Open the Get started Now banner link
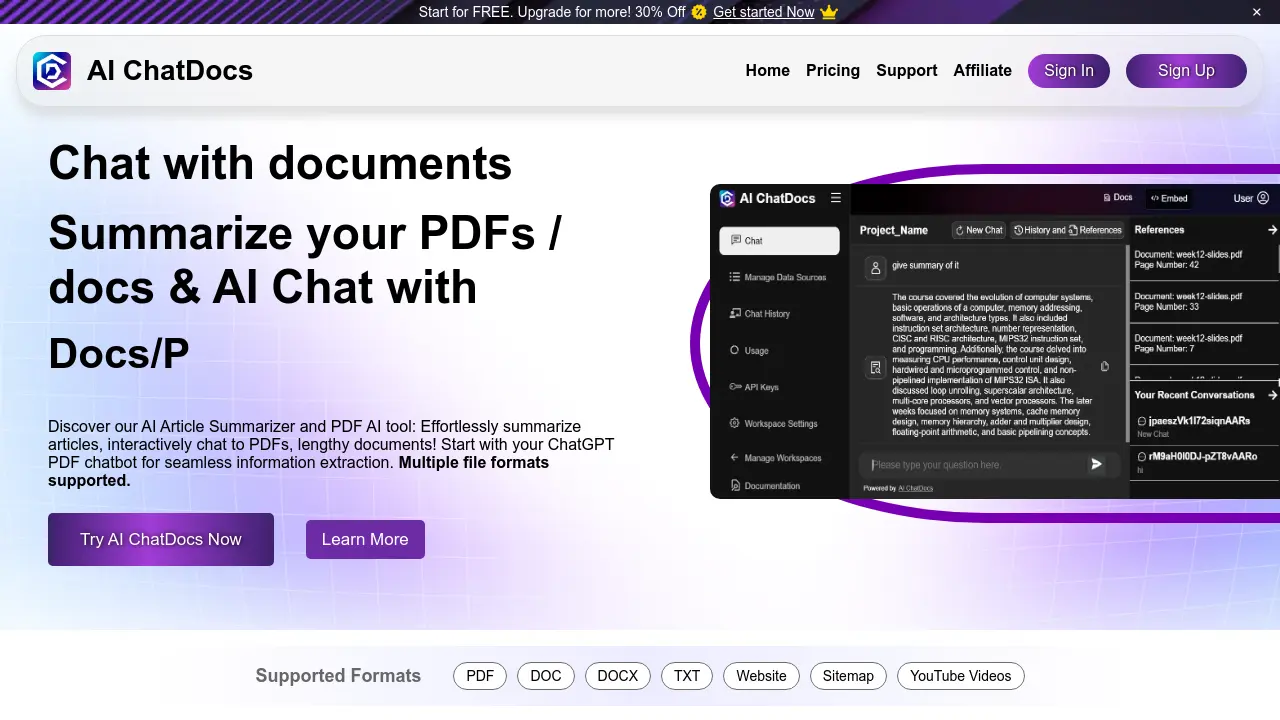Screen dimensions: 1280x720 point(764,12)
